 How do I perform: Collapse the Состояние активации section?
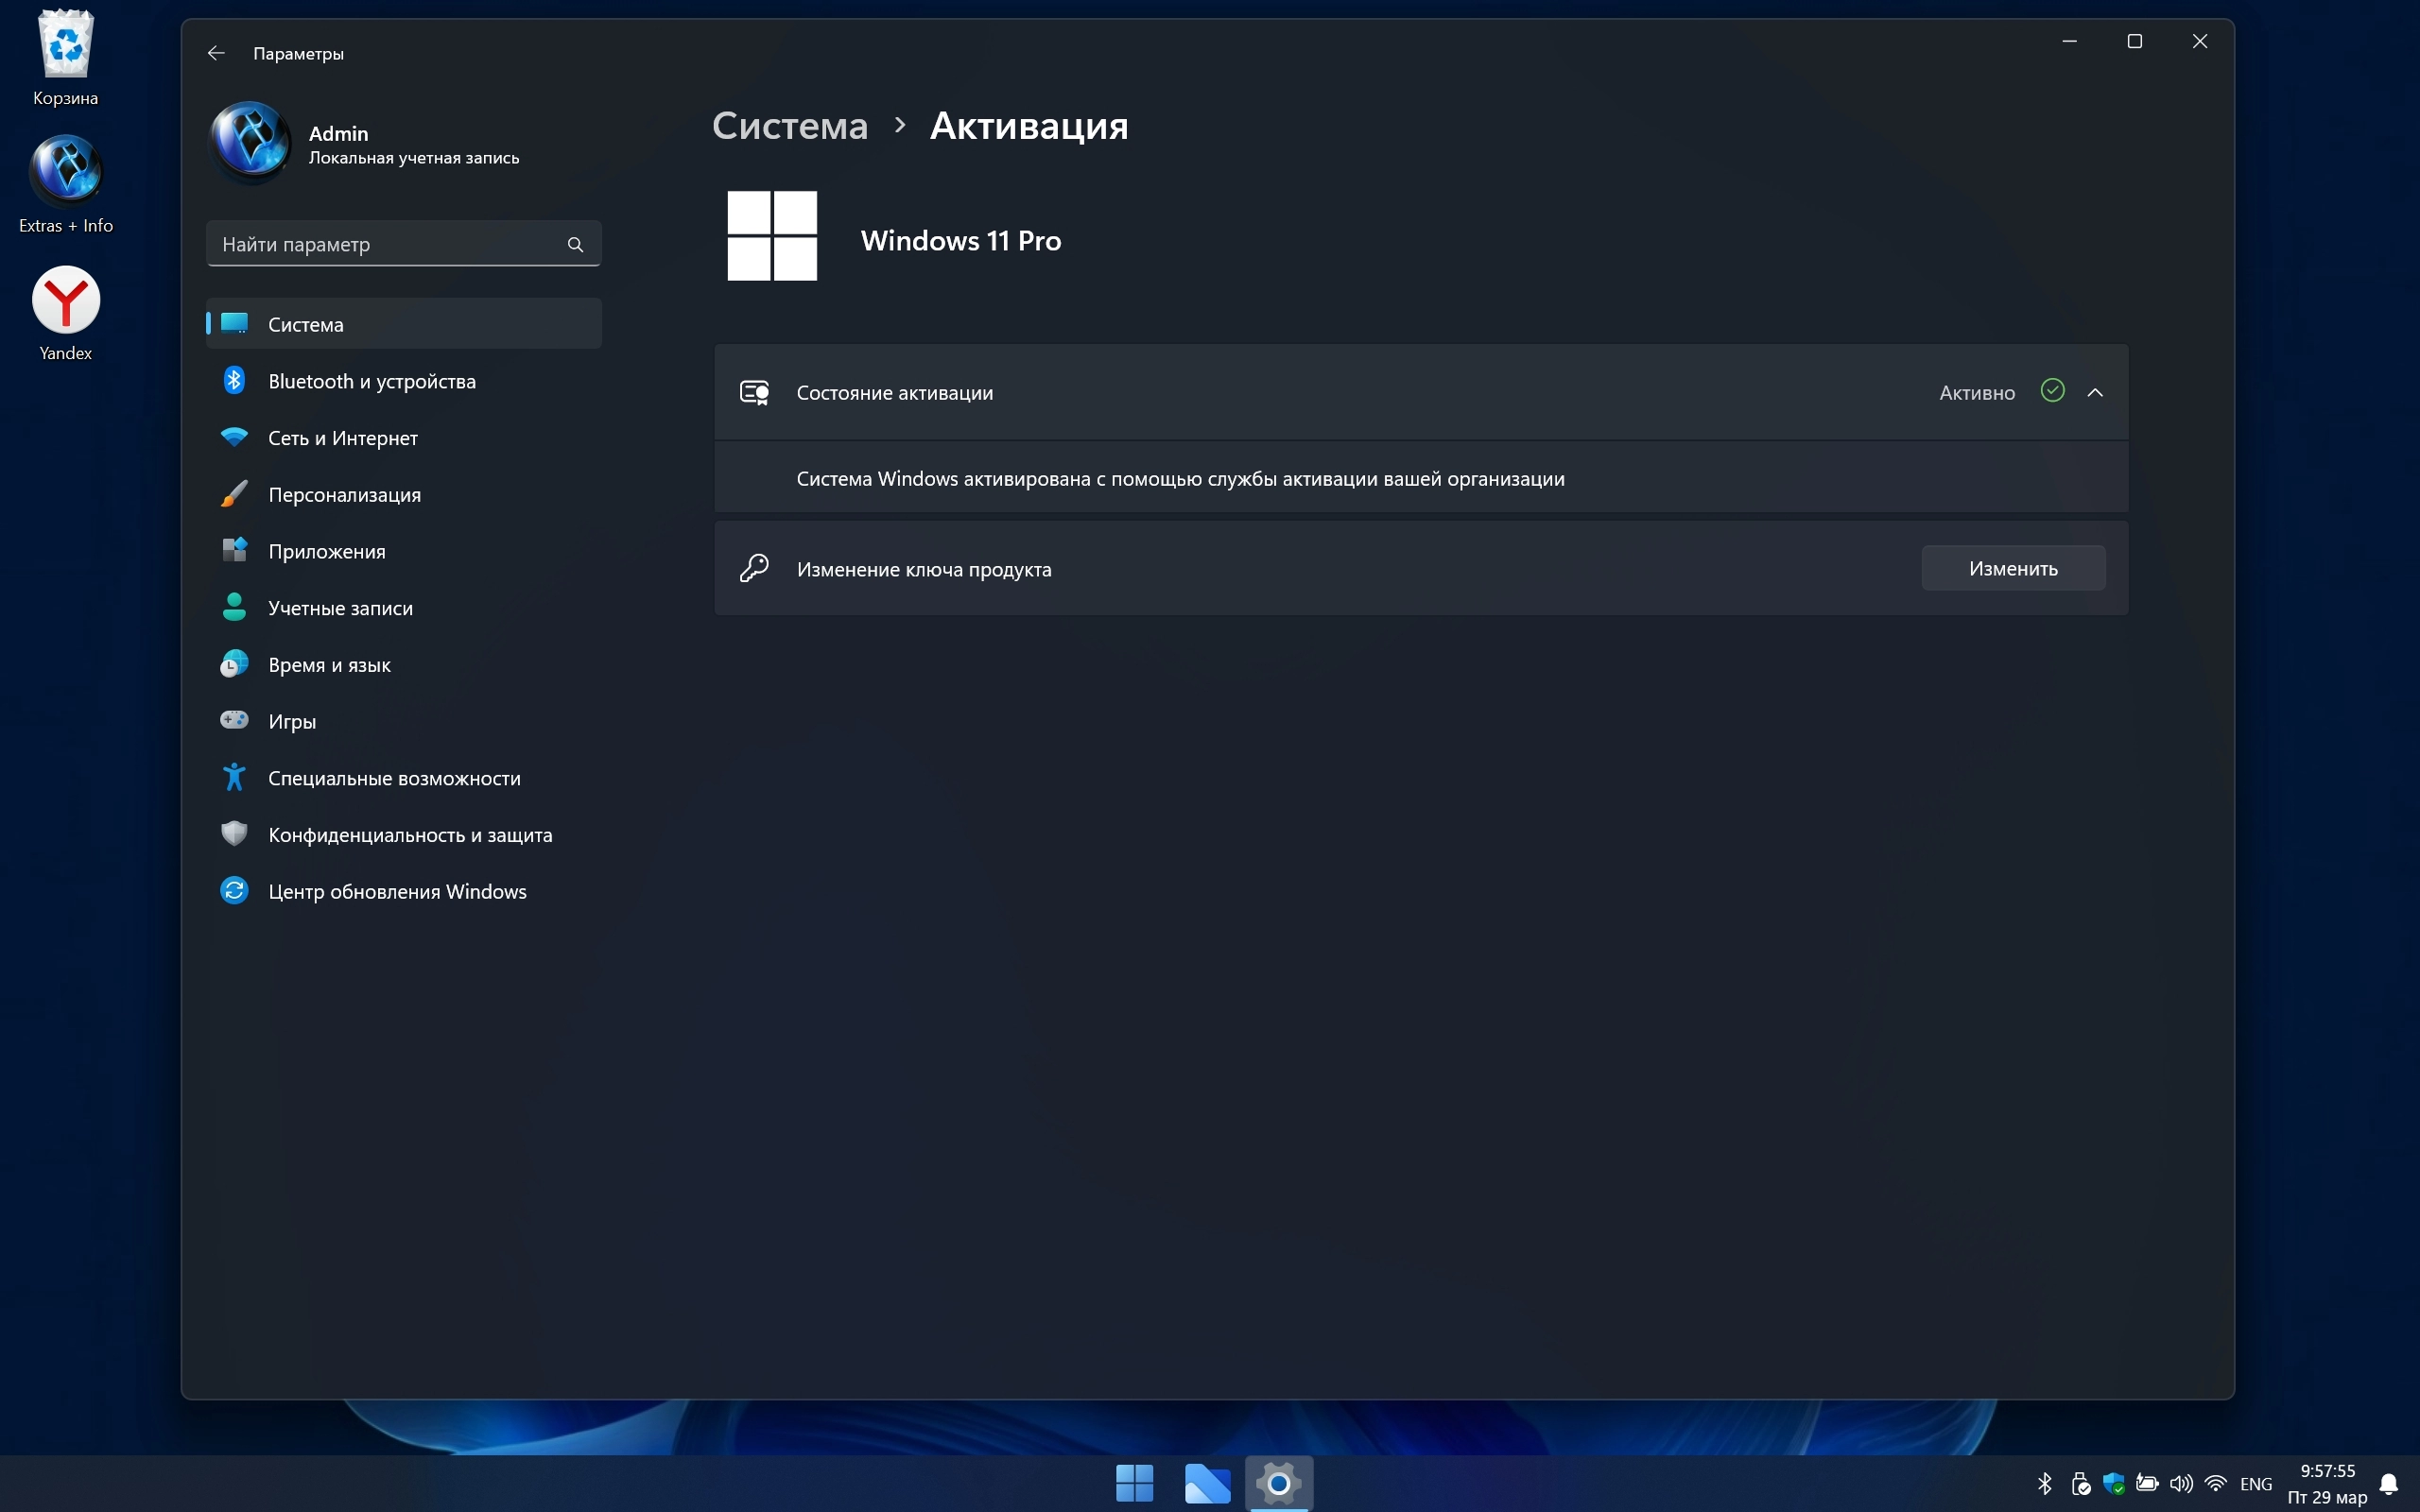click(2095, 393)
